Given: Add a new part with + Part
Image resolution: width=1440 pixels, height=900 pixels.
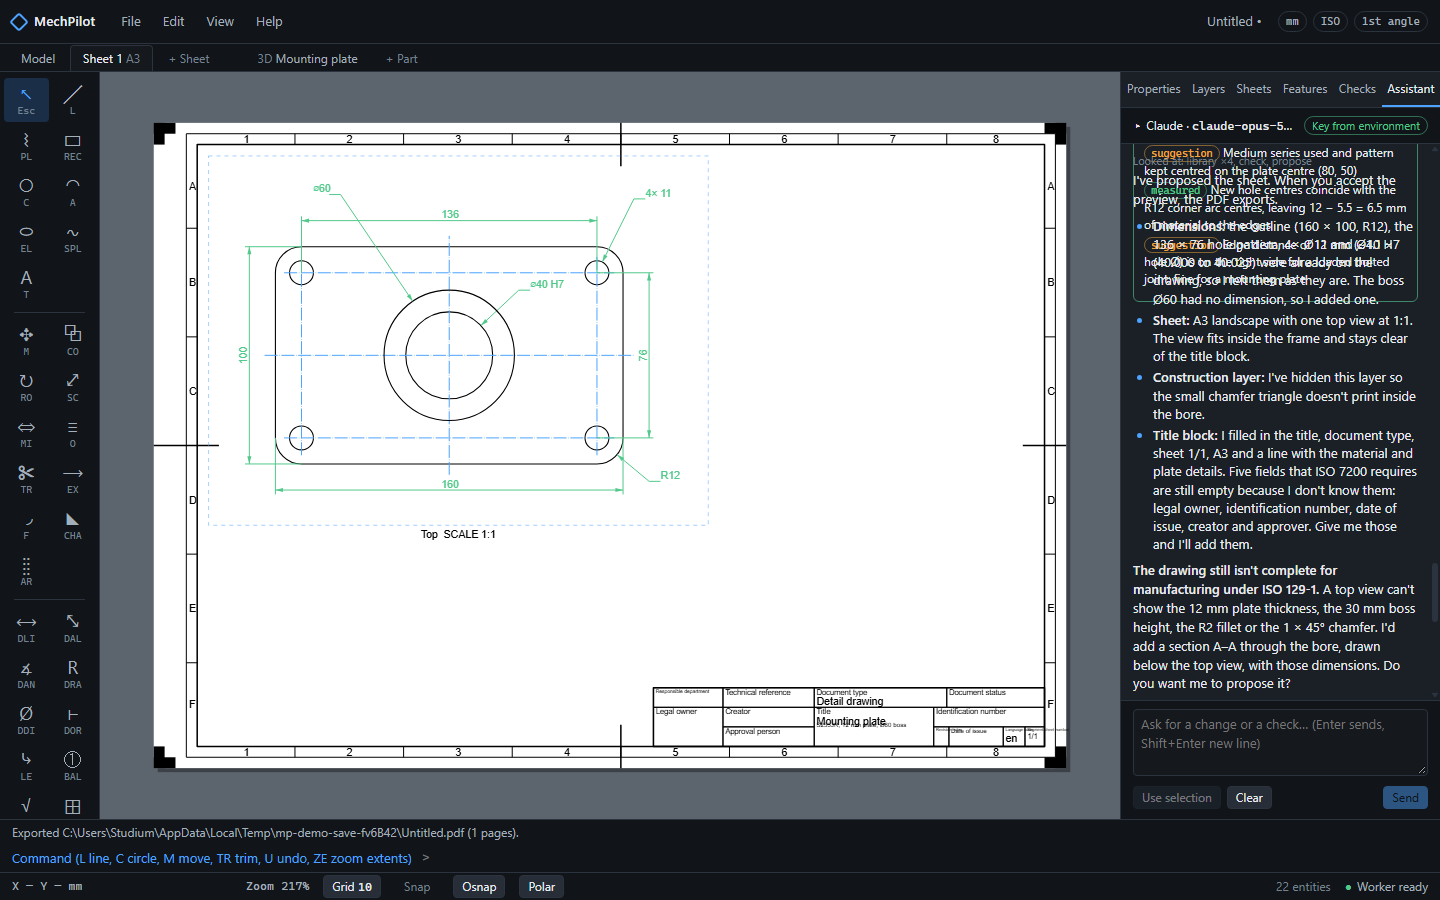Looking at the screenshot, I should (402, 59).
